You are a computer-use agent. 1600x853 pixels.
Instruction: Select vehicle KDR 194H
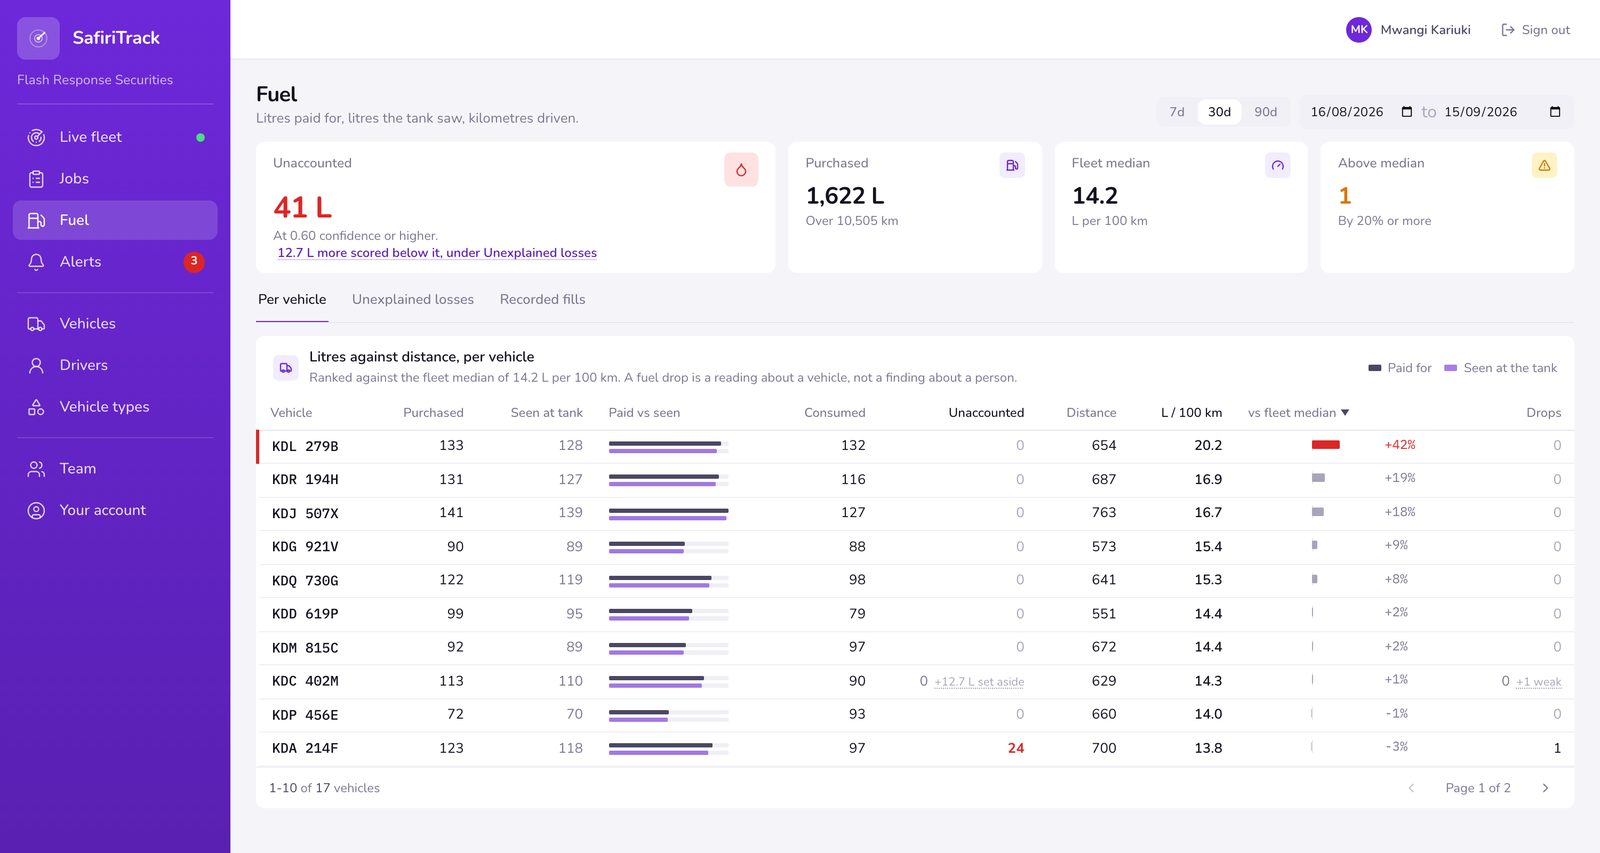pos(305,480)
